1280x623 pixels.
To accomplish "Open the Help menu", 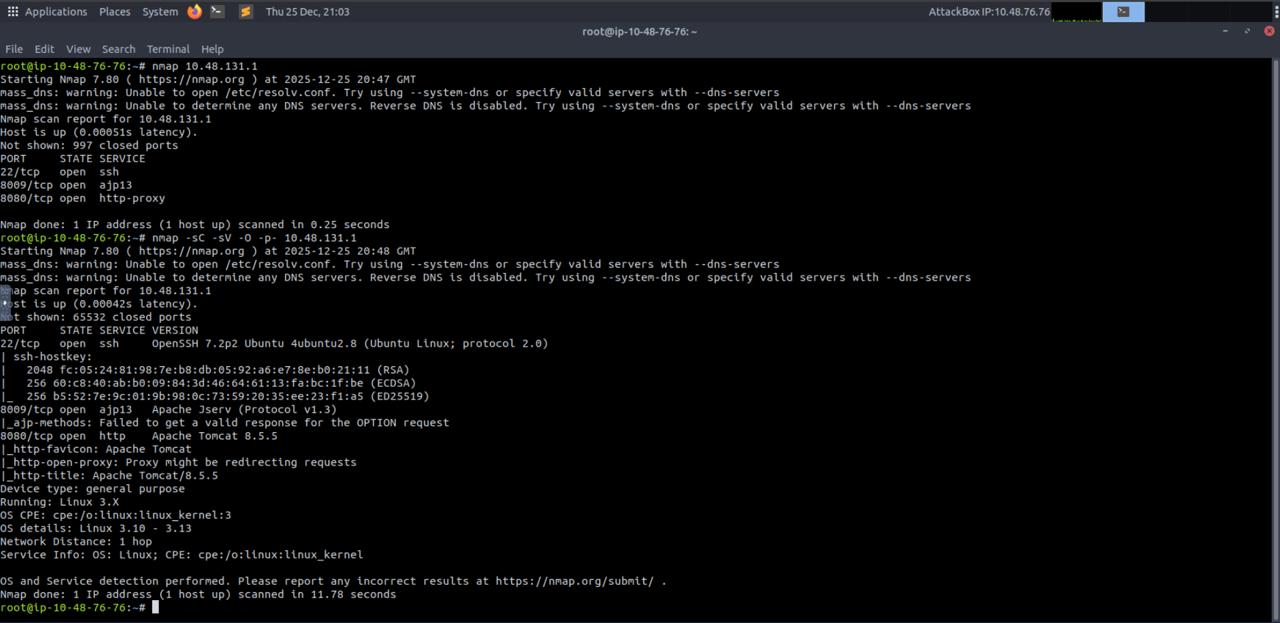I will point(211,48).
